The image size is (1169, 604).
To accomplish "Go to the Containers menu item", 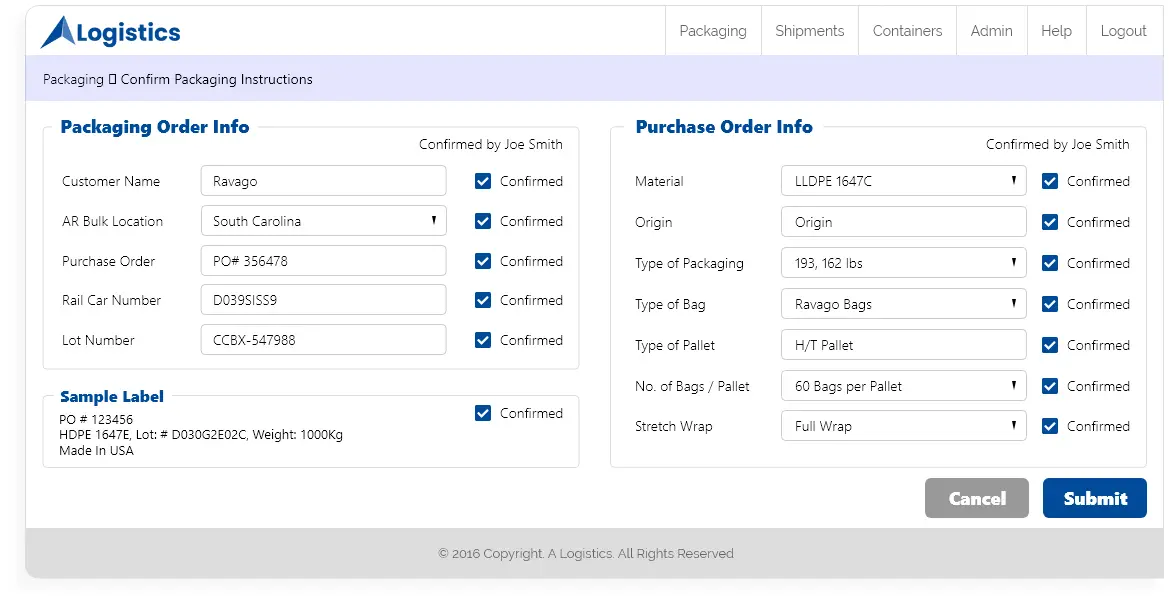I will 907,31.
